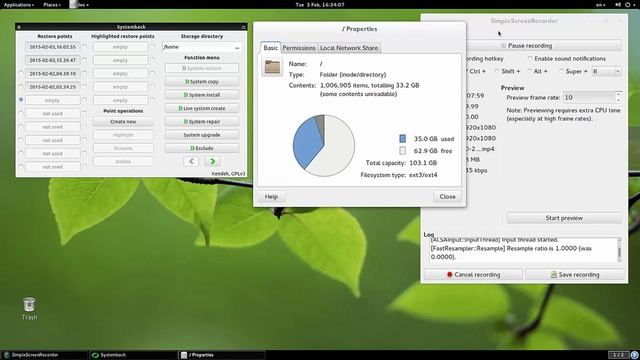Viewport: 640px width, 360px height.
Task: Click the Start preview button
Action: pyautogui.click(x=564, y=218)
